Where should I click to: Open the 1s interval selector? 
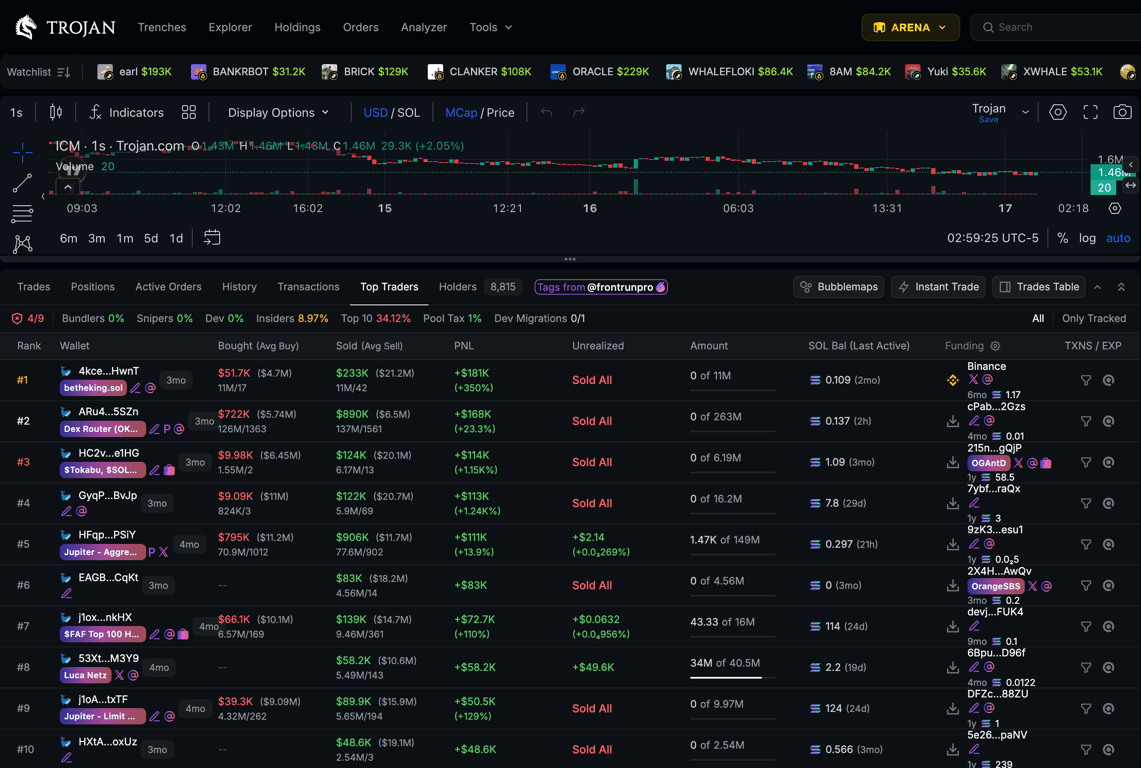(16, 112)
